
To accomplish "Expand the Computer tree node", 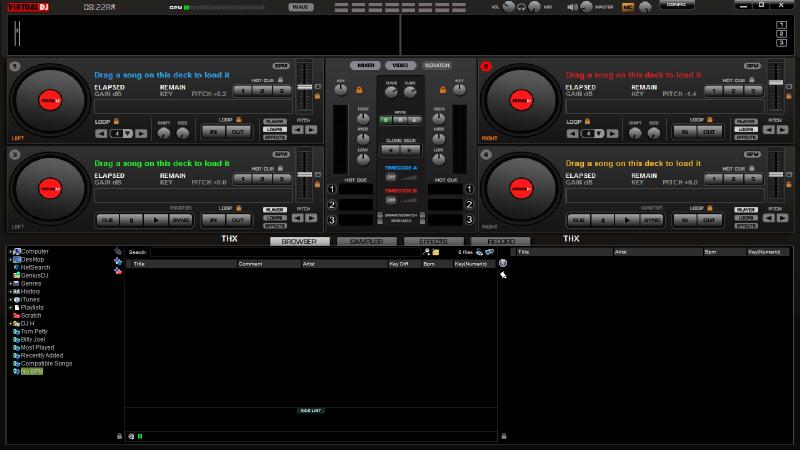I will pyautogui.click(x=10, y=252).
